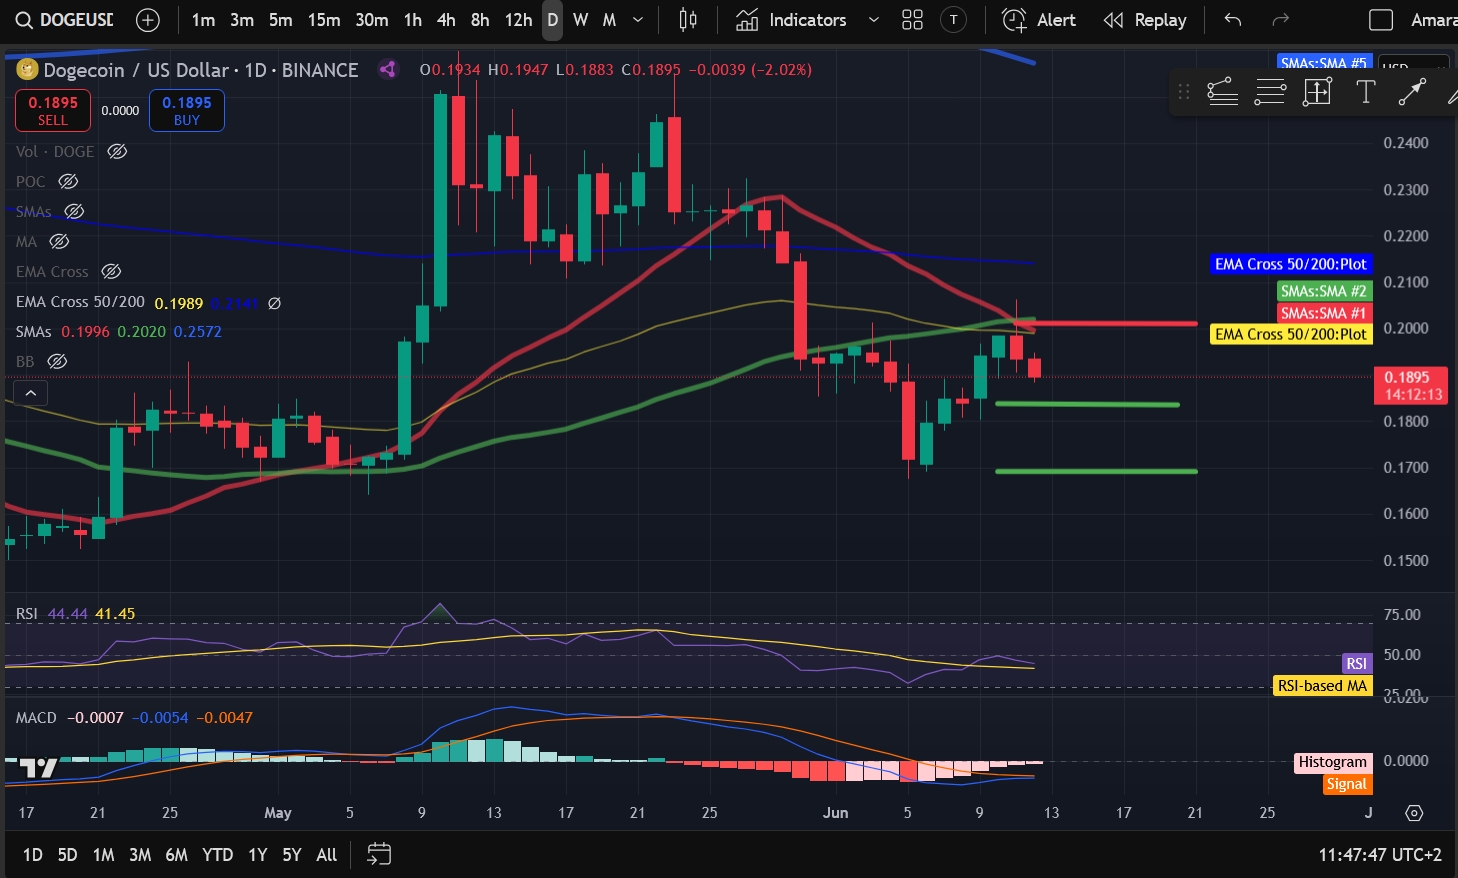Open the candlestick chart type selector
The image size is (1458, 878).
point(688,20)
